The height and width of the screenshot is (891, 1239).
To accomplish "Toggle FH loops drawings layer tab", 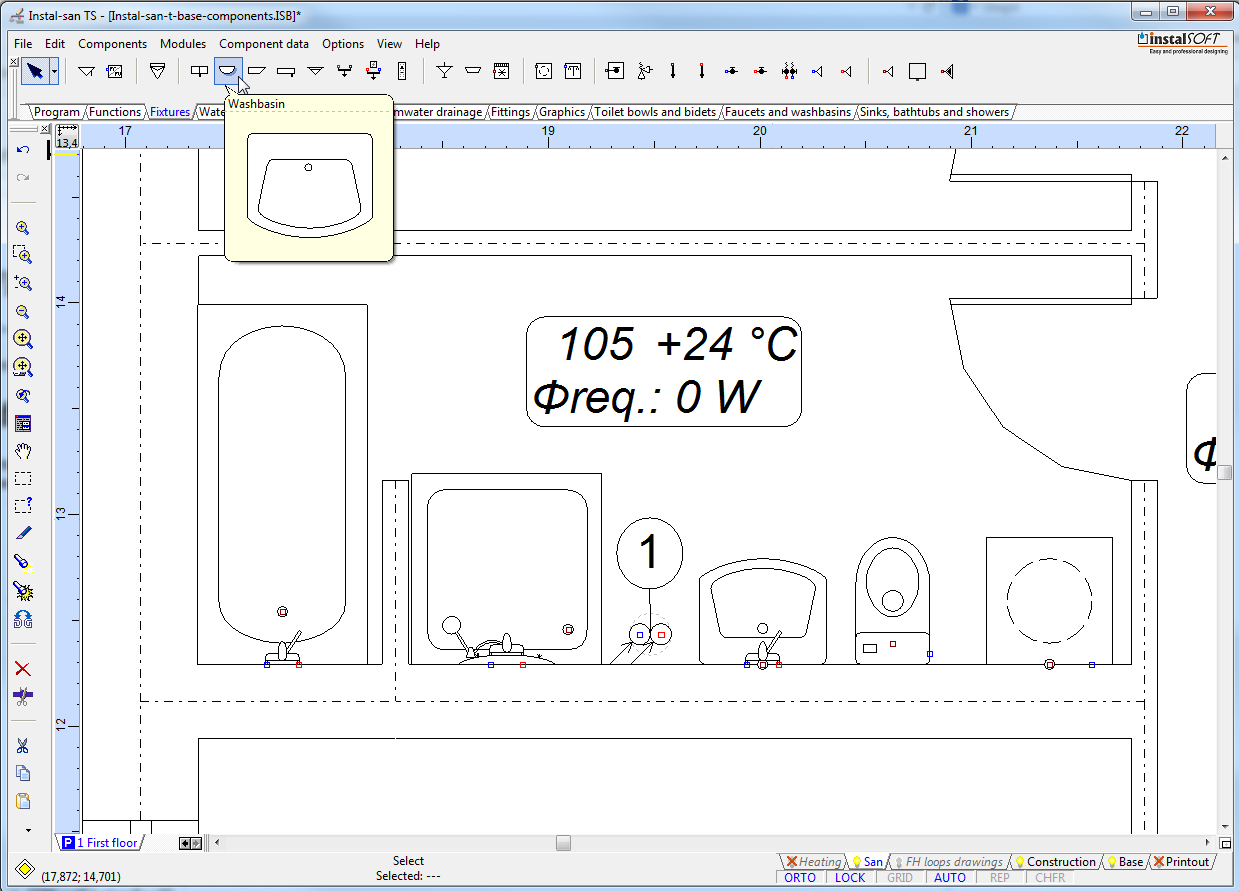I will click(948, 862).
